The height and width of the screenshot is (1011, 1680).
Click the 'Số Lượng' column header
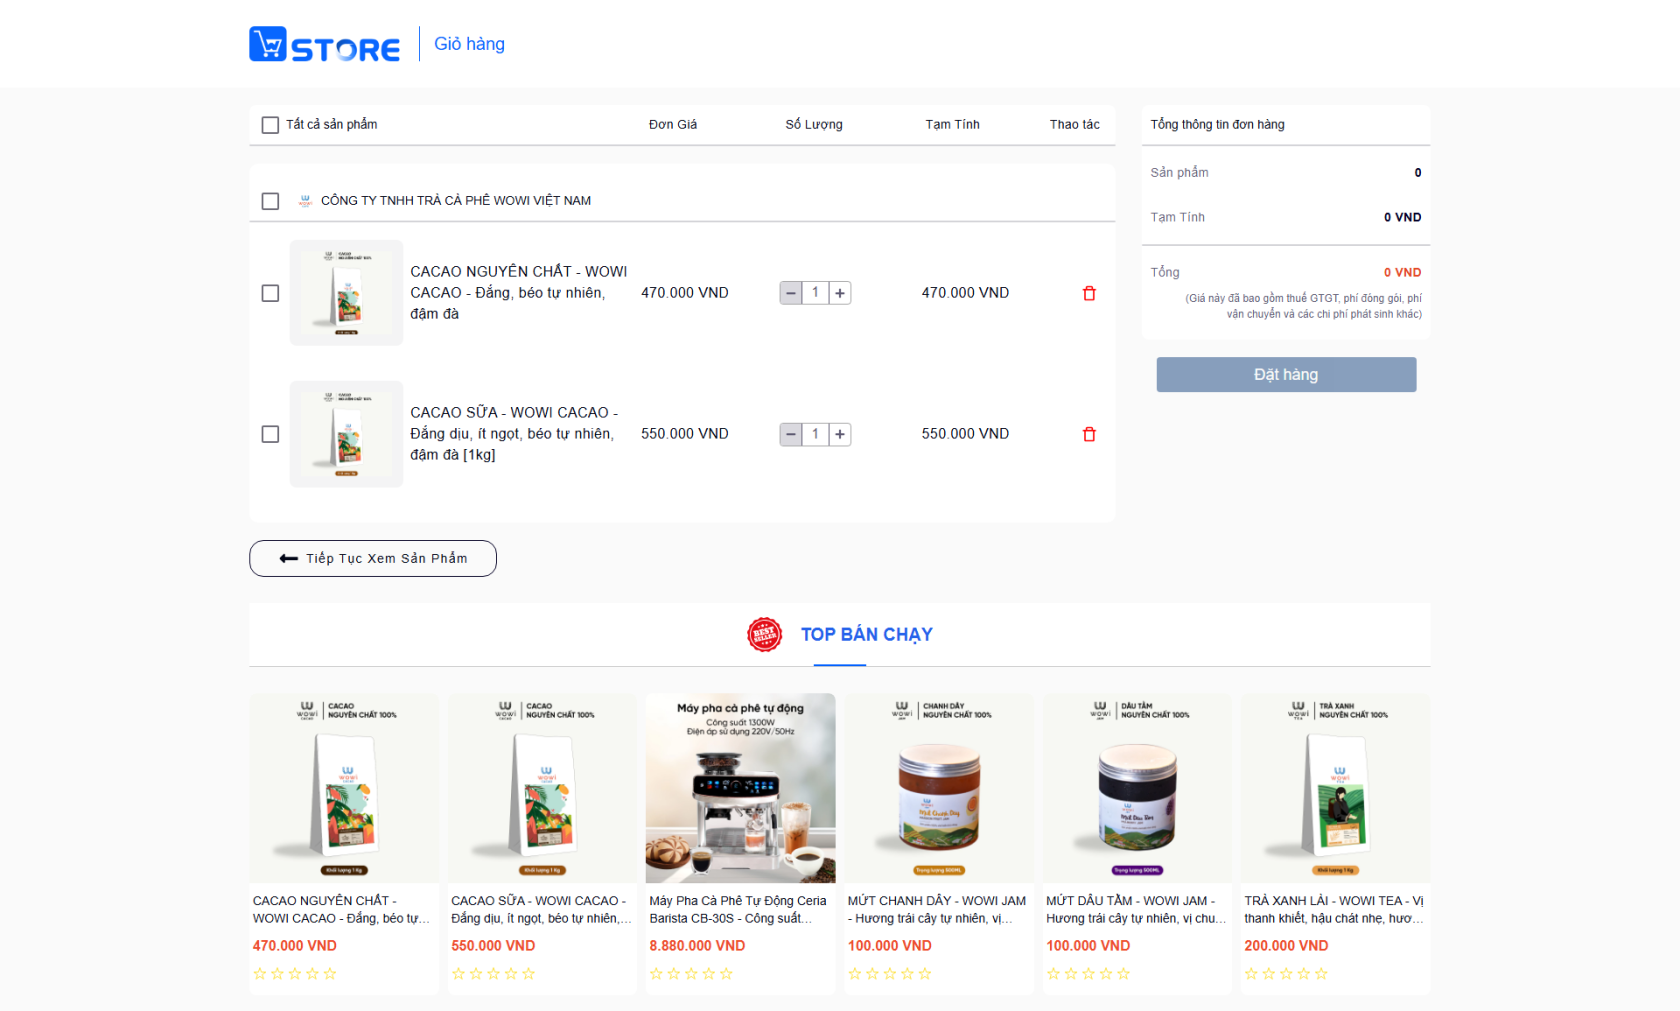click(814, 124)
